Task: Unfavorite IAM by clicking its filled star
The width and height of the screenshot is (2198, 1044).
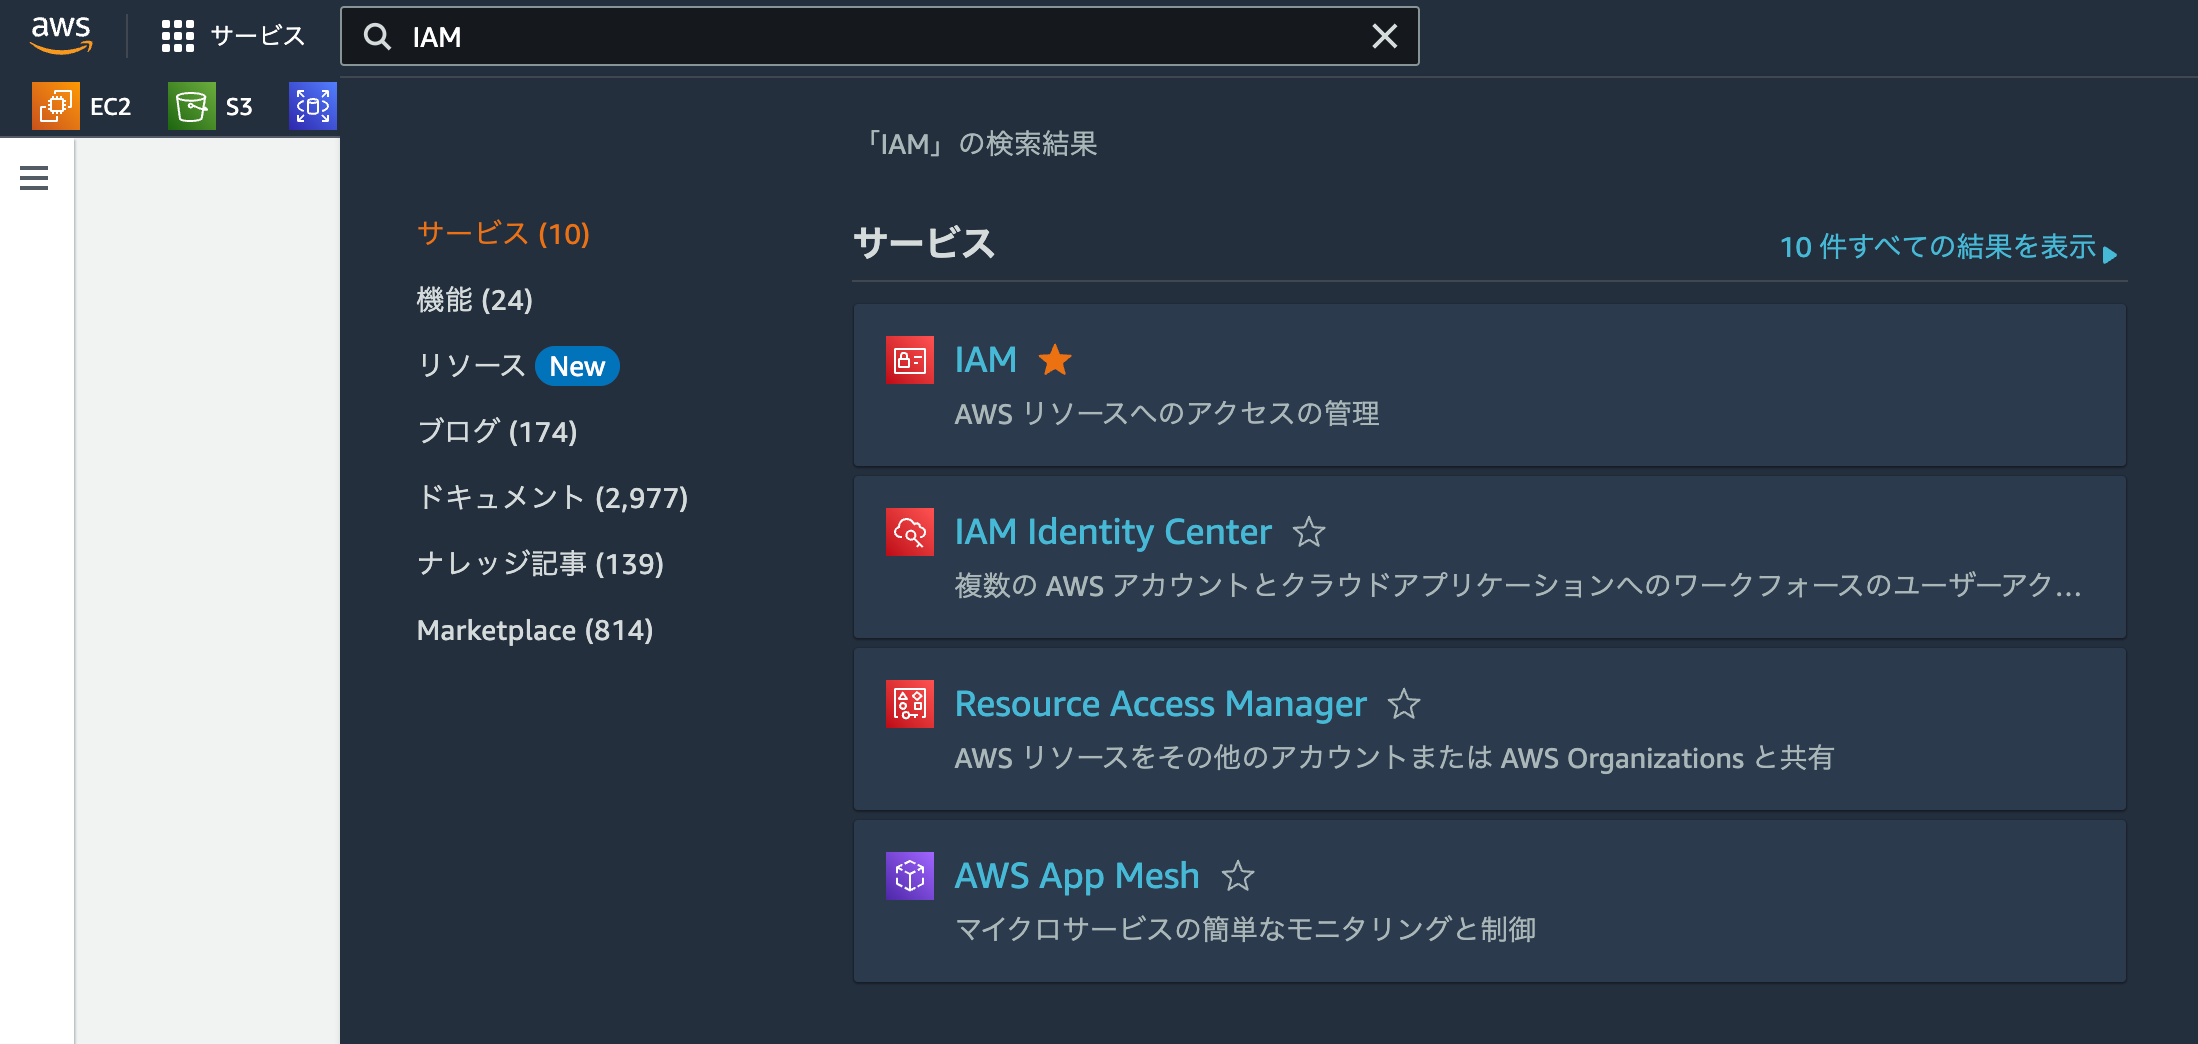Action: (1055, 359)
